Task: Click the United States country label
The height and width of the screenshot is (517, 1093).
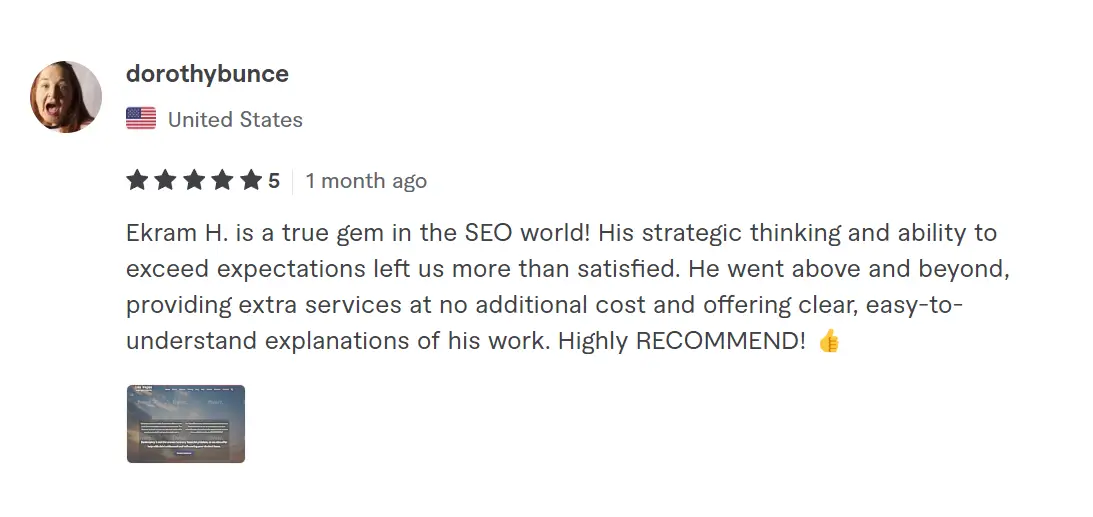Action: tap(235, 120)
